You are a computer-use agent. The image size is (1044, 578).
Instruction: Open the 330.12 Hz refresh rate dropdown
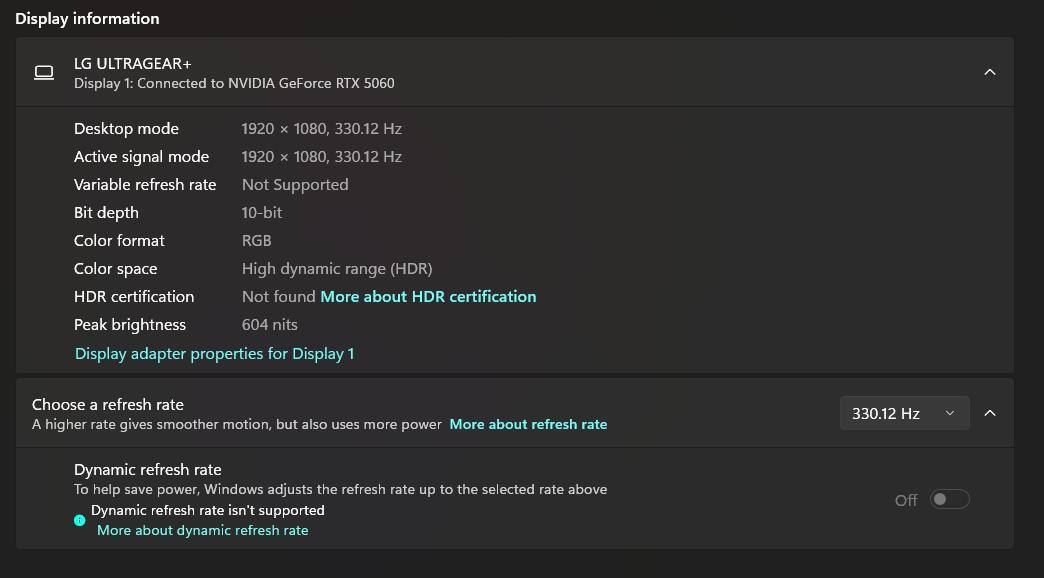tap(903, 413)
